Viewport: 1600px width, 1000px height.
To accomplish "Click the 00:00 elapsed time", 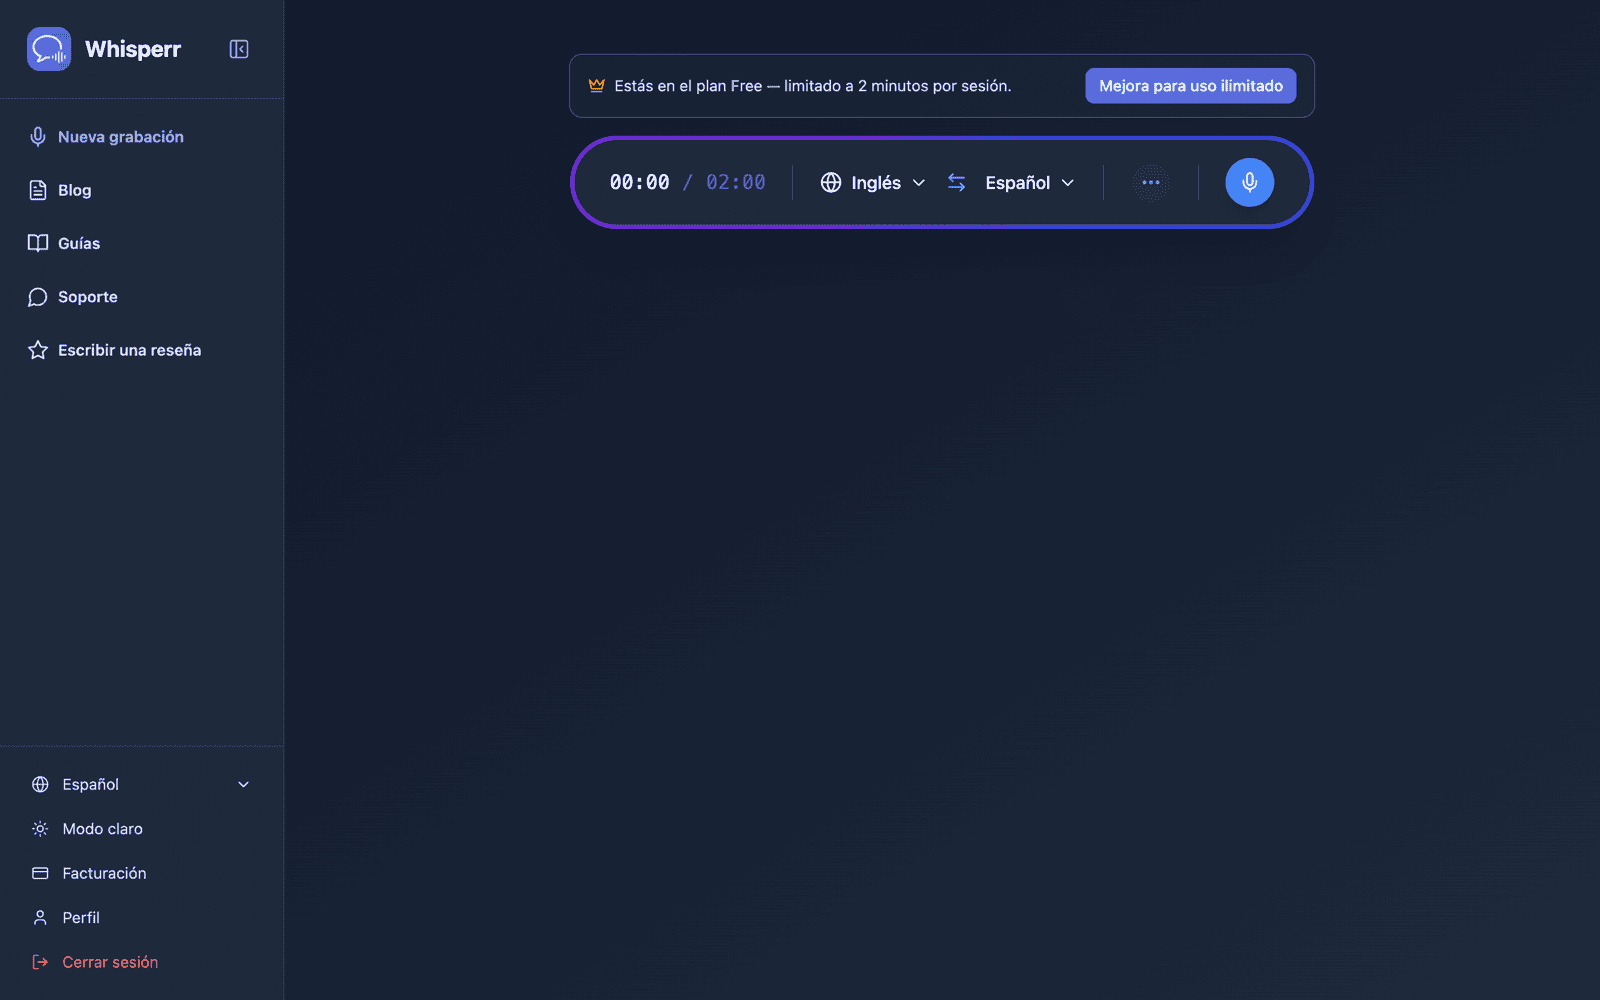I will 640,183.
